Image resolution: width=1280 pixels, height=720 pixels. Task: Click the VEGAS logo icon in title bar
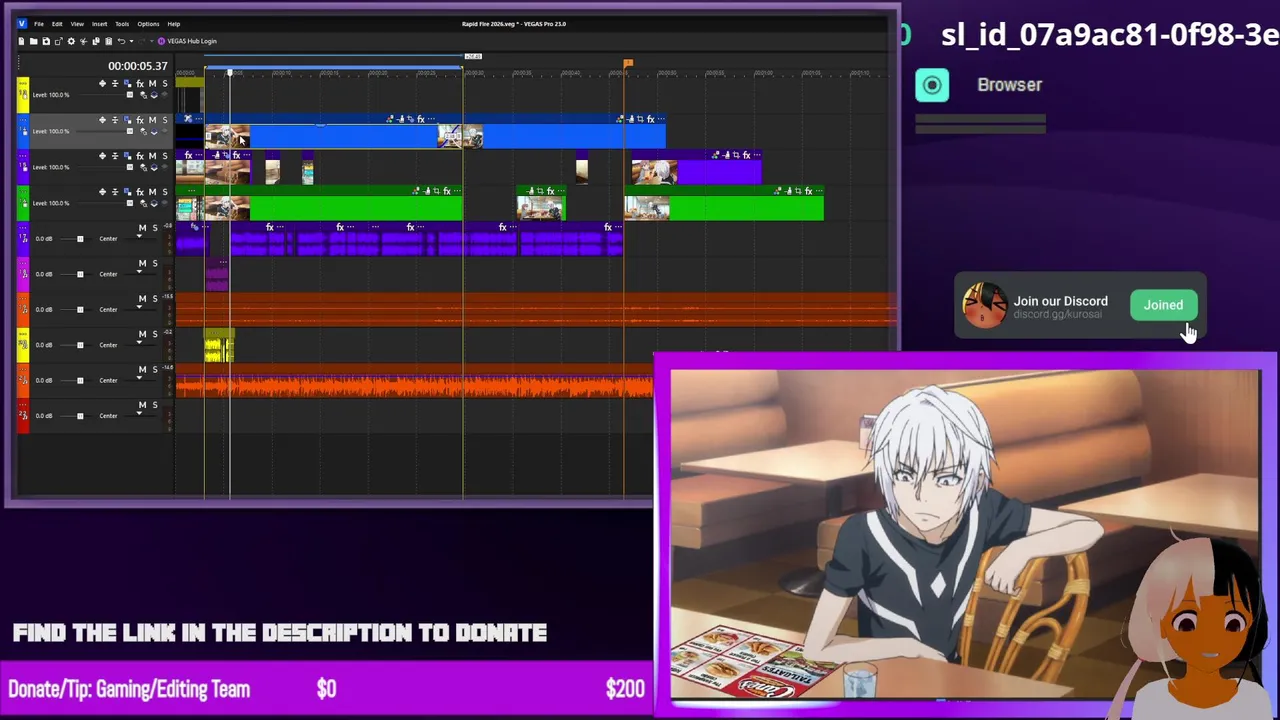(22, 23)
